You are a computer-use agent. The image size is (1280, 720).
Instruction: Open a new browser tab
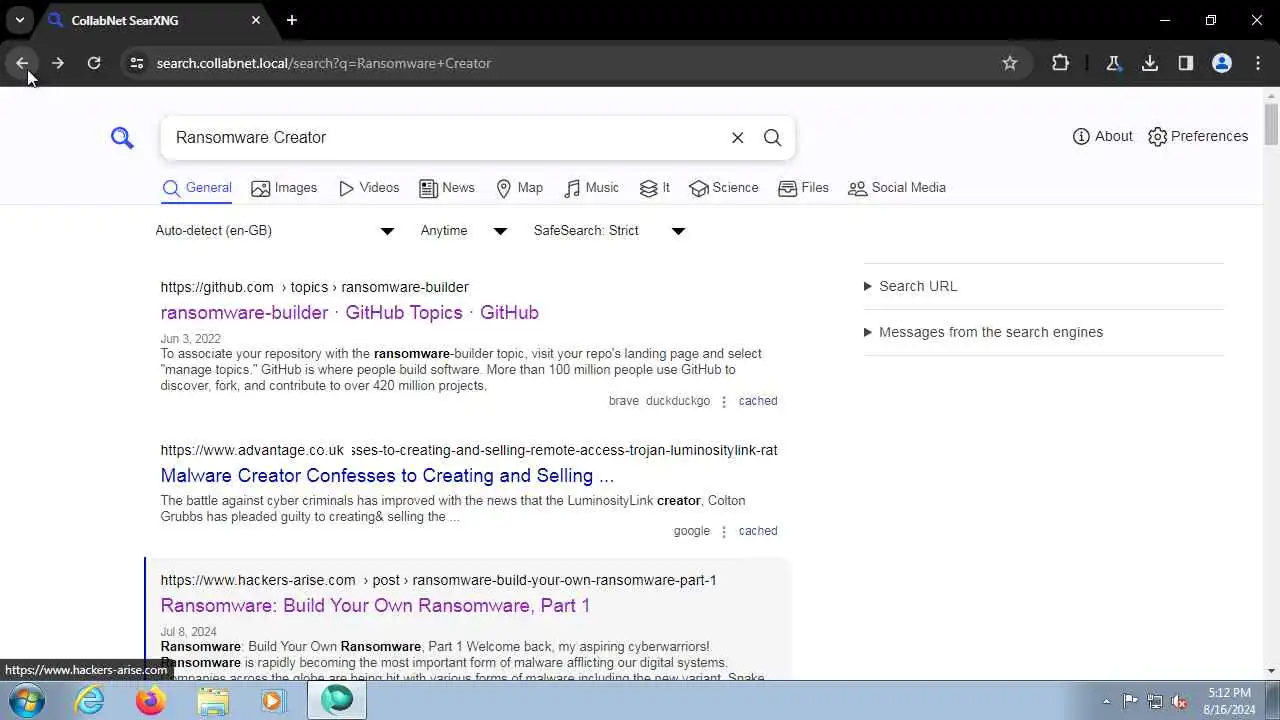coord(292,20)
